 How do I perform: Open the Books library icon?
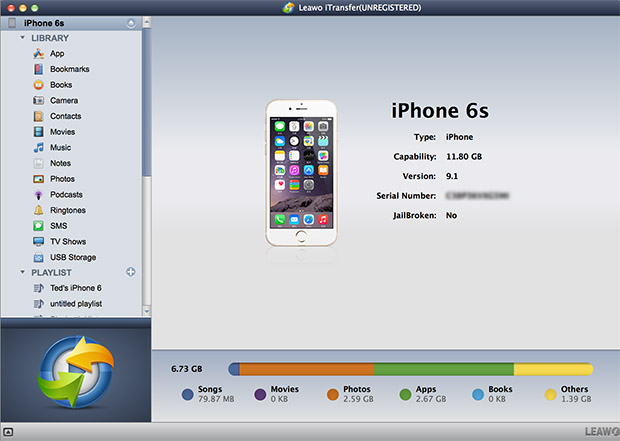pos(38,85)
